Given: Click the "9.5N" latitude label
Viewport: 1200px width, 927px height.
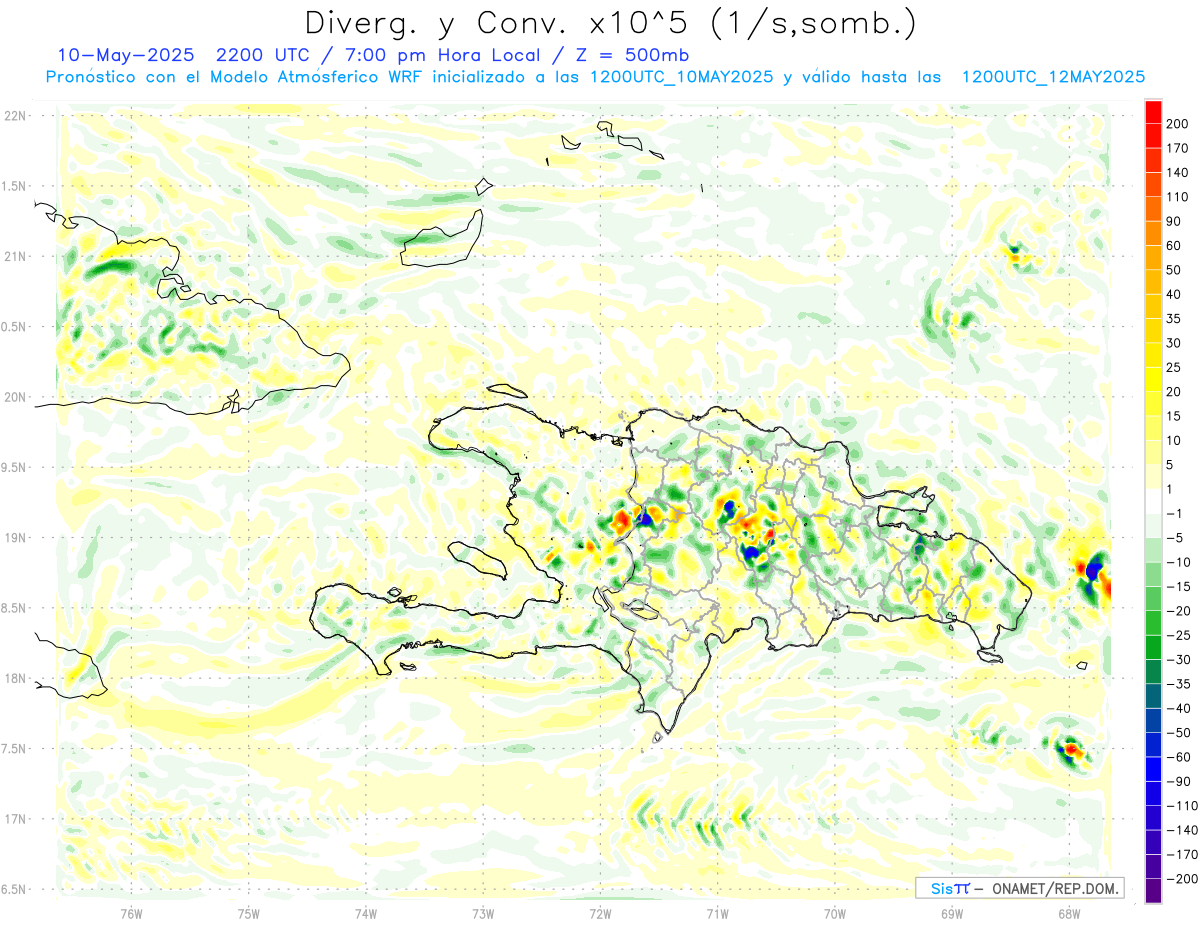Looking at the screenshot, I should (x=15, y=468).
